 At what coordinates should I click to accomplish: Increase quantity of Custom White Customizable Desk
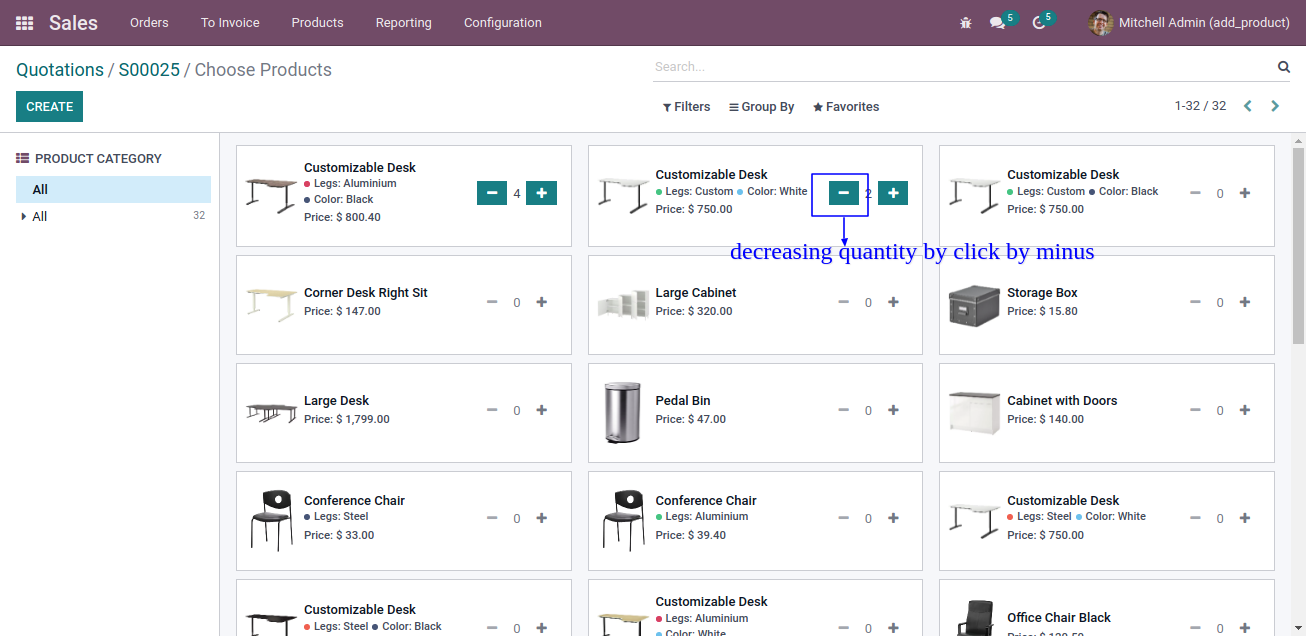(x=893, y=193)
